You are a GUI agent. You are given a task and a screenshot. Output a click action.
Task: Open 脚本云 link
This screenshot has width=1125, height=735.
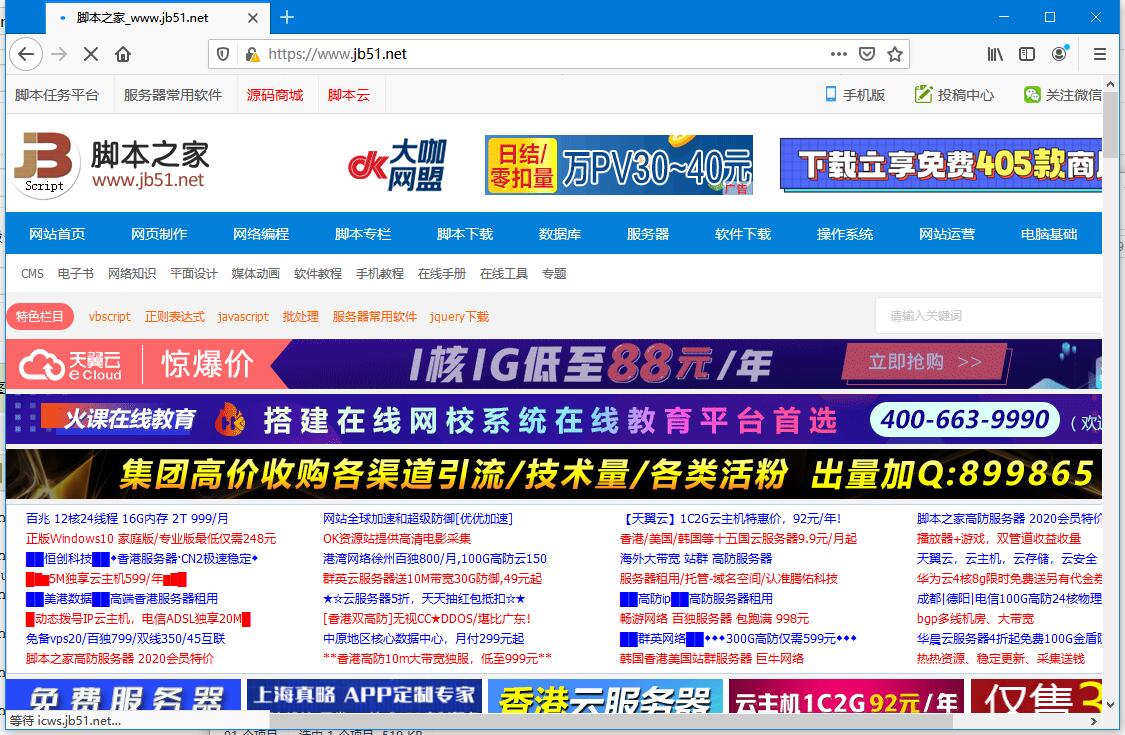click(x=349, y=95)
